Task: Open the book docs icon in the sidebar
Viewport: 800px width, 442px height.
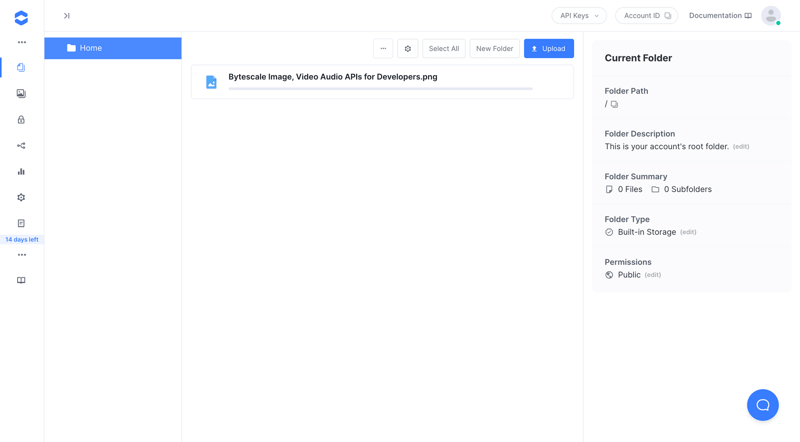Action: pos(21,280)
